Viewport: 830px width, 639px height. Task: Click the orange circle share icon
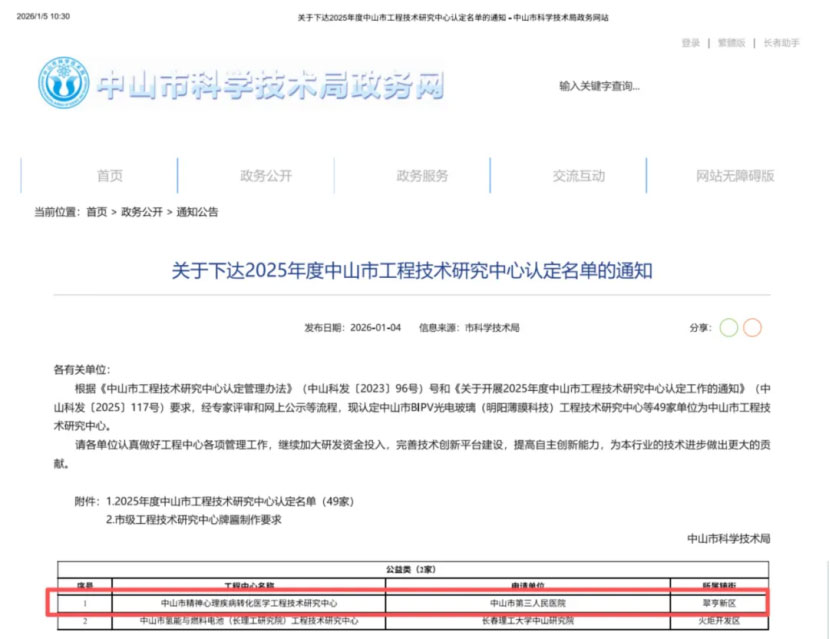click(752, 328)
